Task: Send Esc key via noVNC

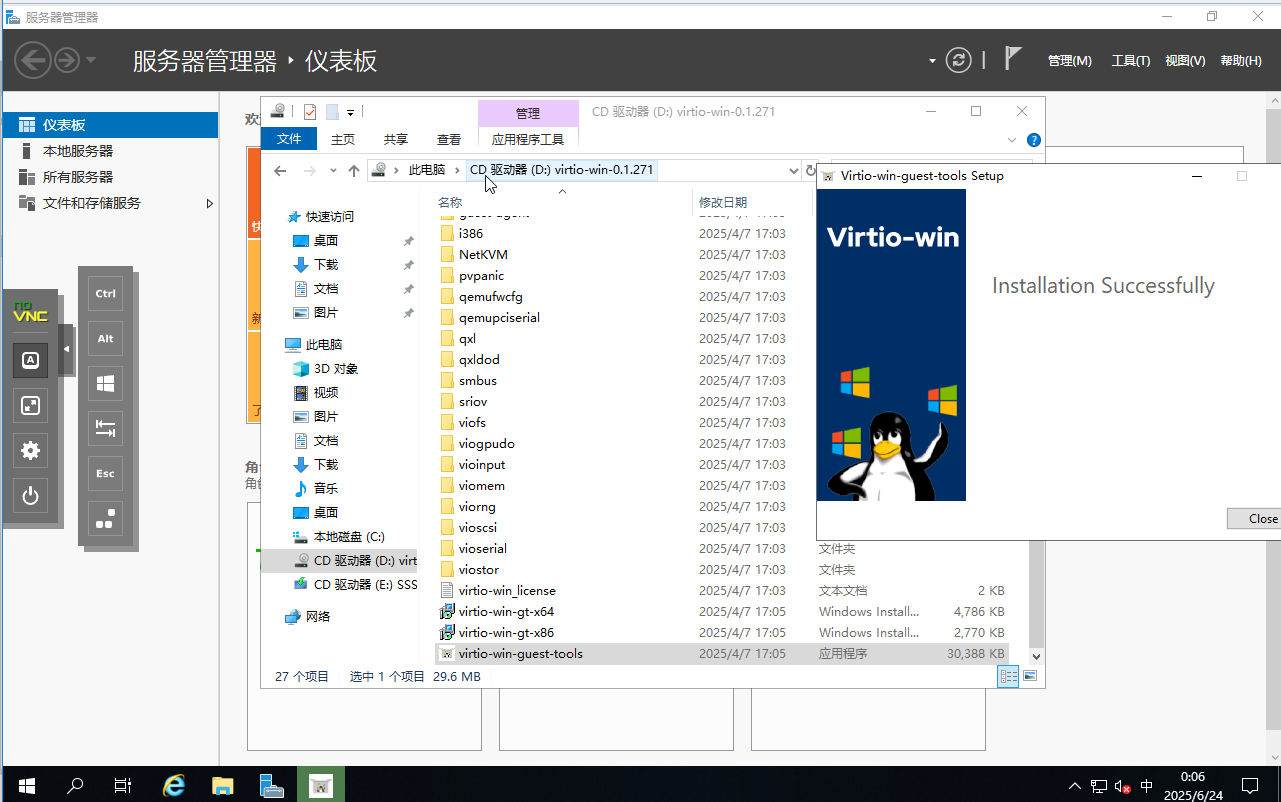Action: pos(105,474)
